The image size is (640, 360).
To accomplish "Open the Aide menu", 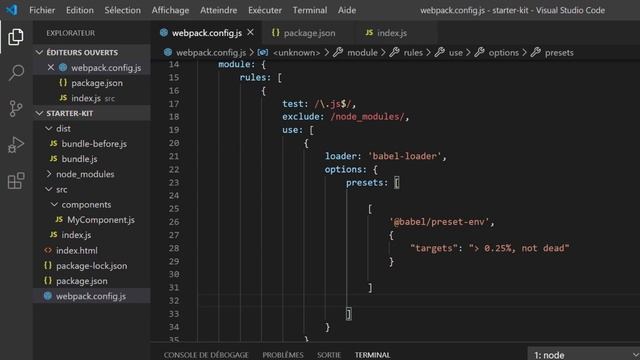I will coord(347,10).
